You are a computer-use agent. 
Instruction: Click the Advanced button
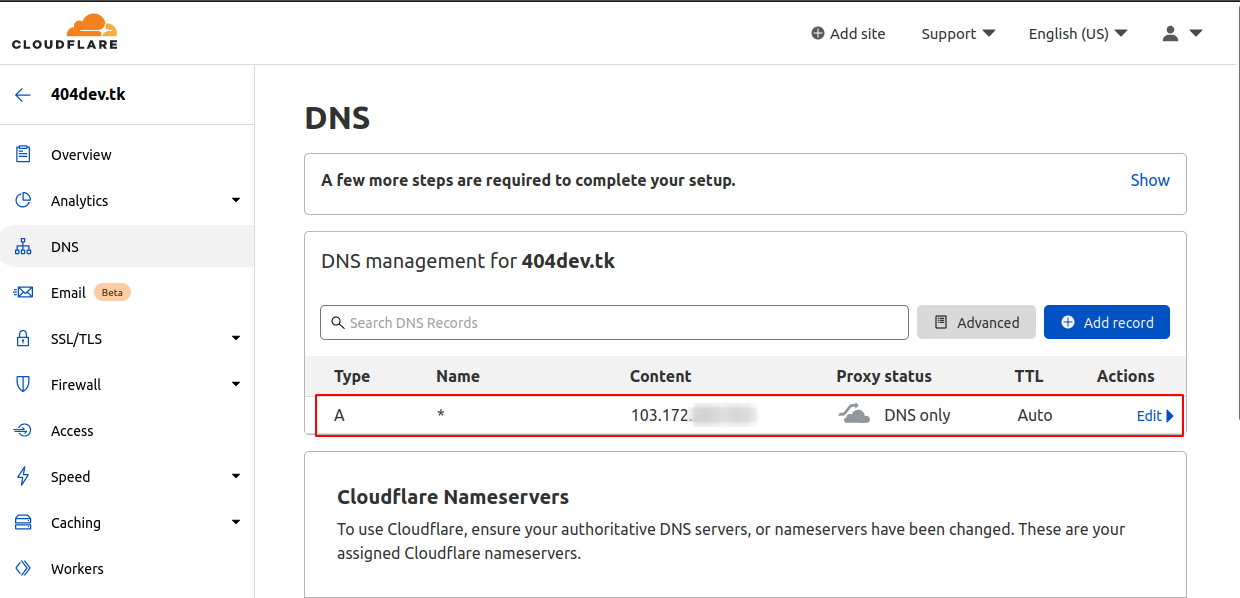[x=977, y=322]
